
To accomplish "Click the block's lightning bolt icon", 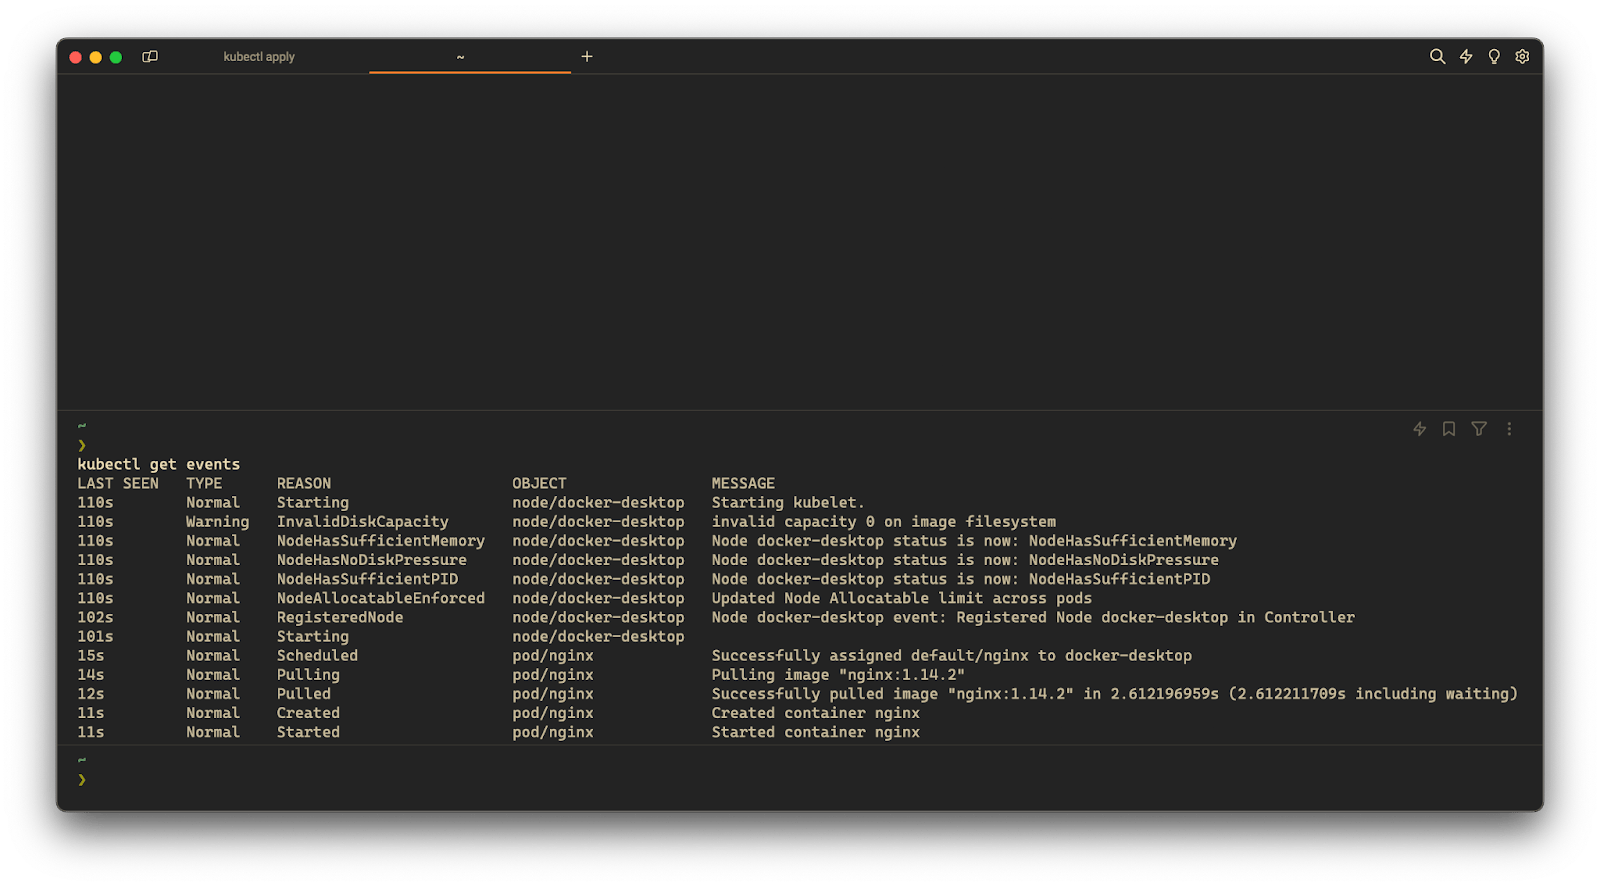I will point(1419,429).
